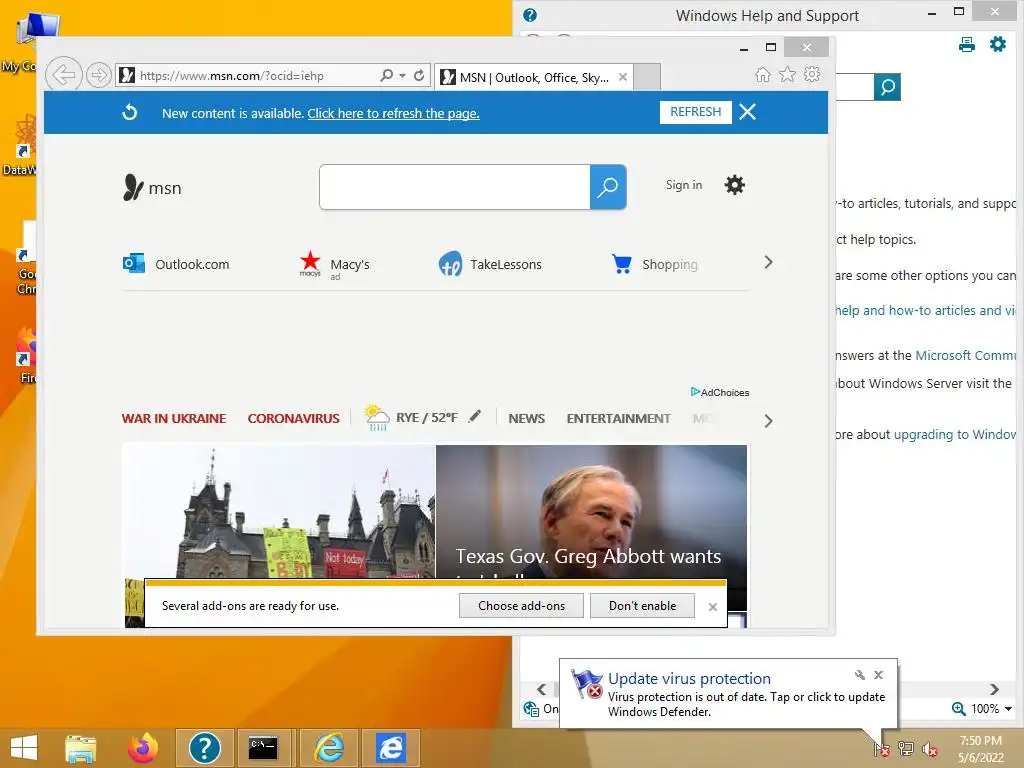Click the IE address bar URL
The image size is (1024, 768).
232,76
